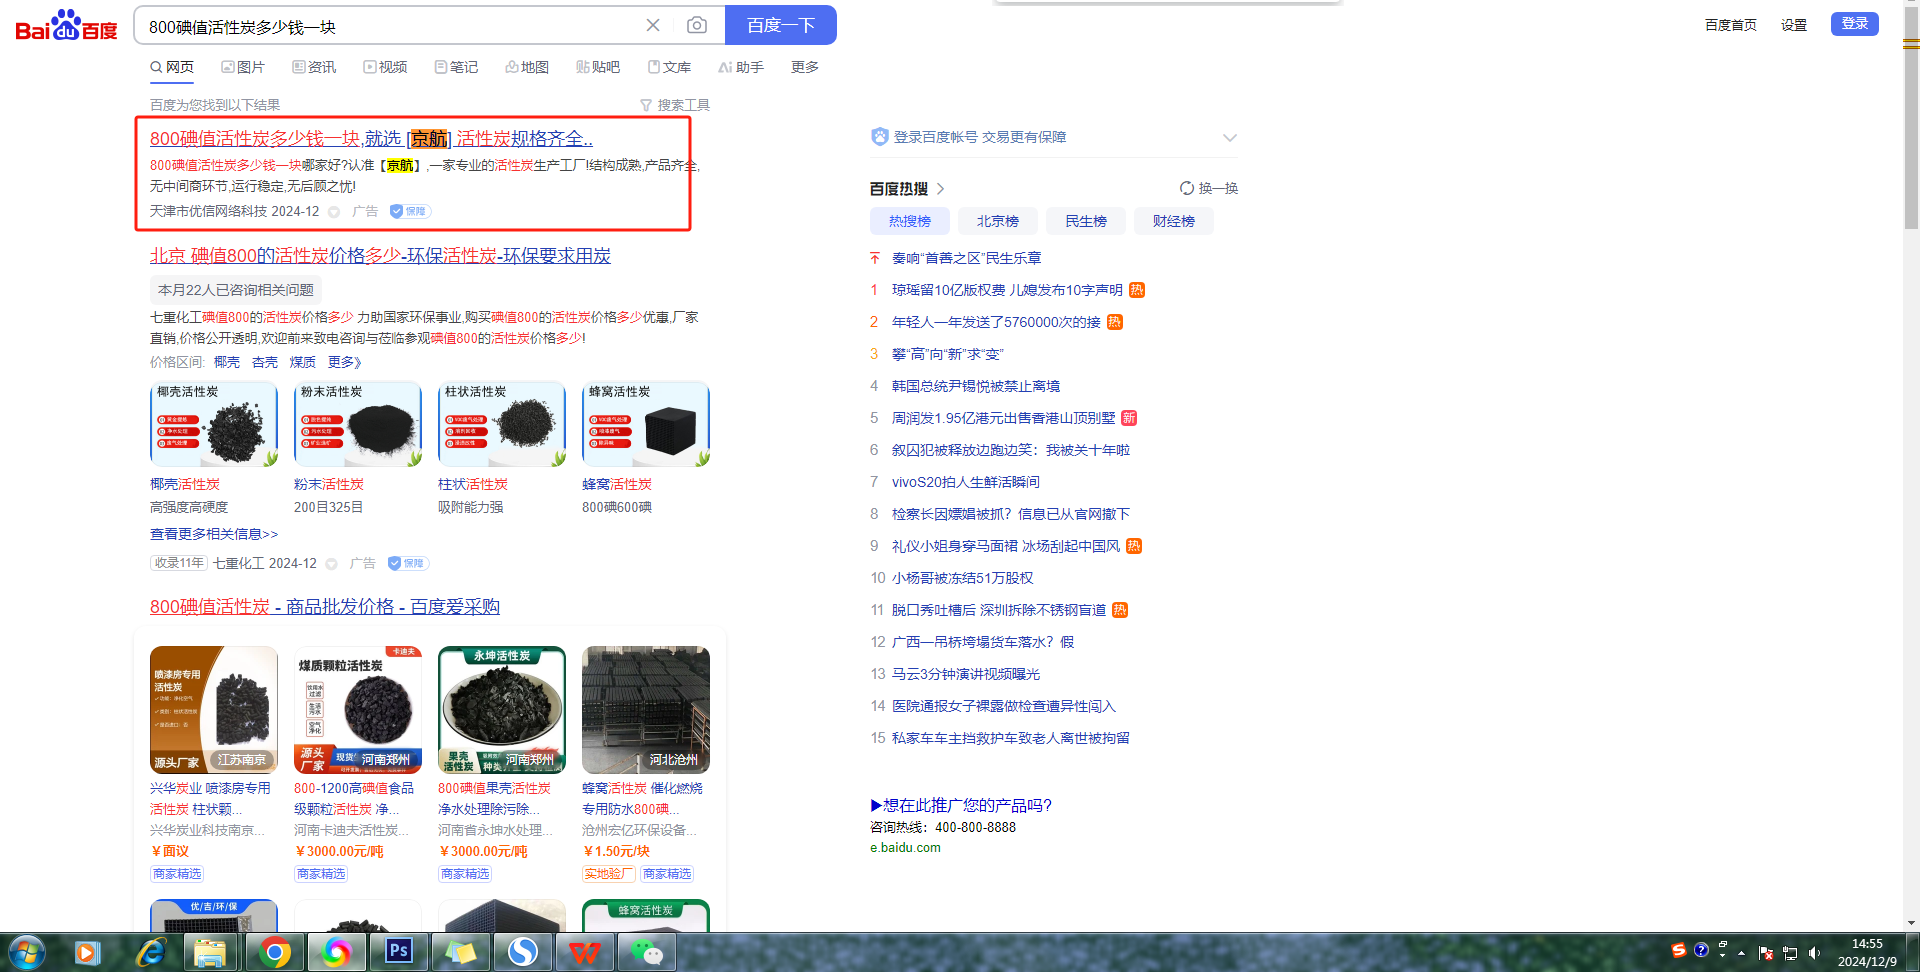Click the 杏壳 price range link
This screenshot has height=972, width=1920.
[x=265, y=362]
